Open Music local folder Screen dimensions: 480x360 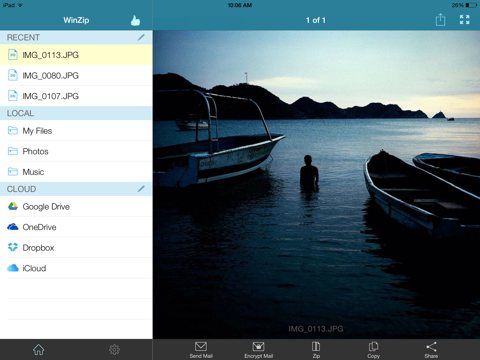(76, 172)
